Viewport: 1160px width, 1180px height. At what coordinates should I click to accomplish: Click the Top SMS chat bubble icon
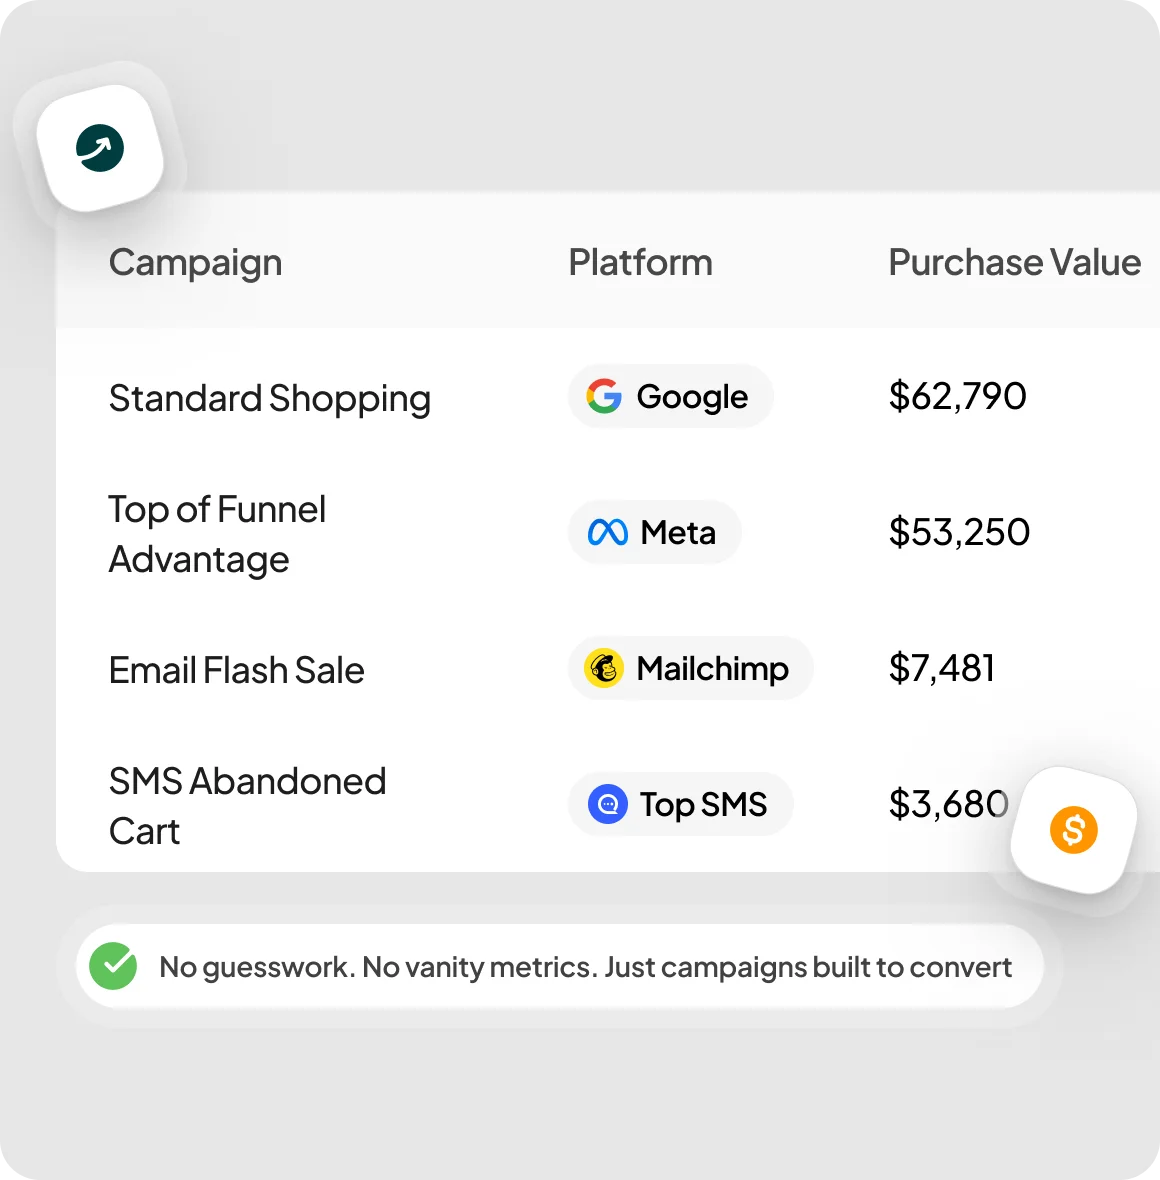tap(607, 804)
